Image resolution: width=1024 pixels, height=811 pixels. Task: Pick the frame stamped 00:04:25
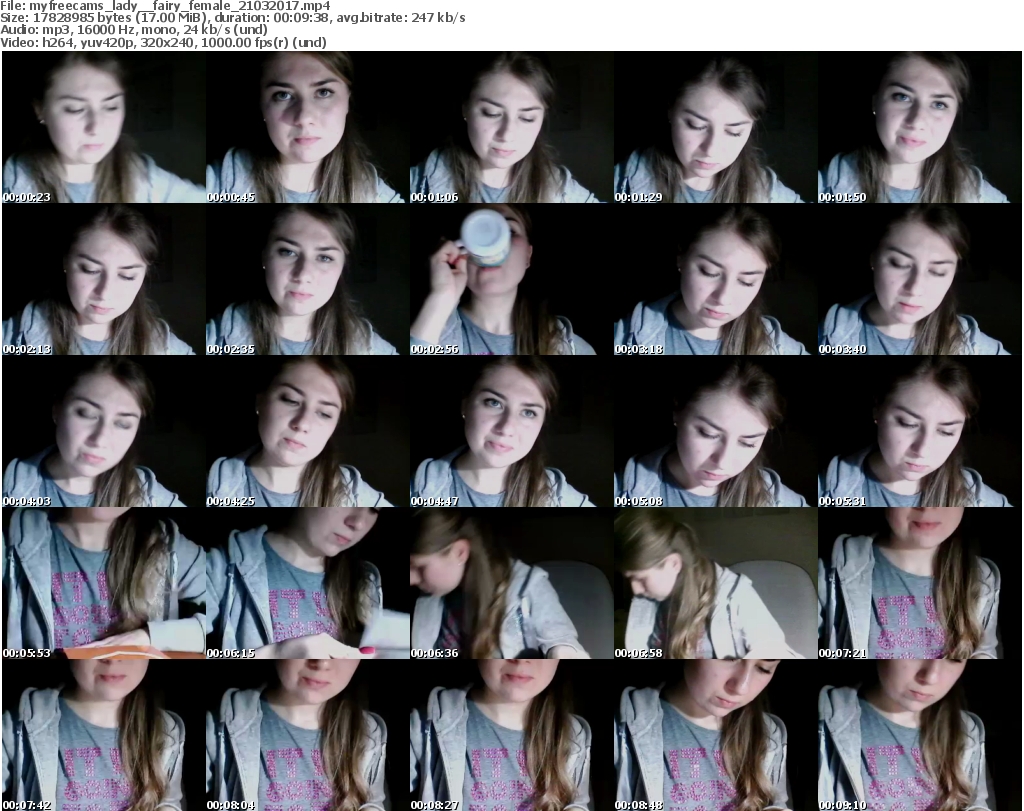[308, 432]
